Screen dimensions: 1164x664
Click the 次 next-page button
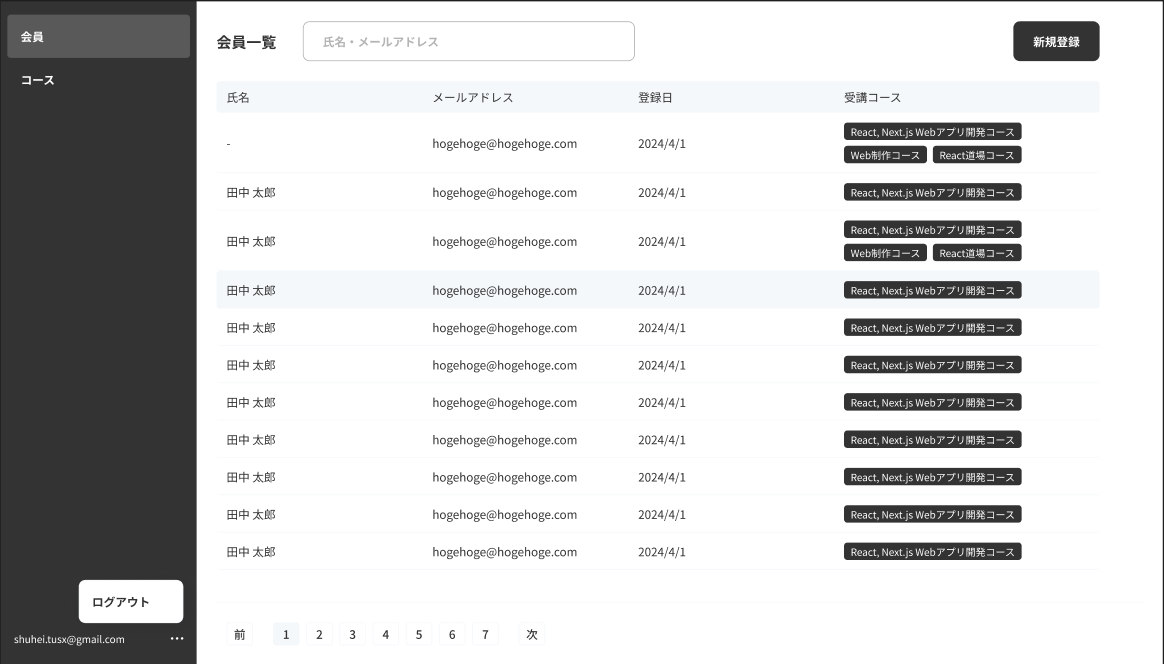532,634
